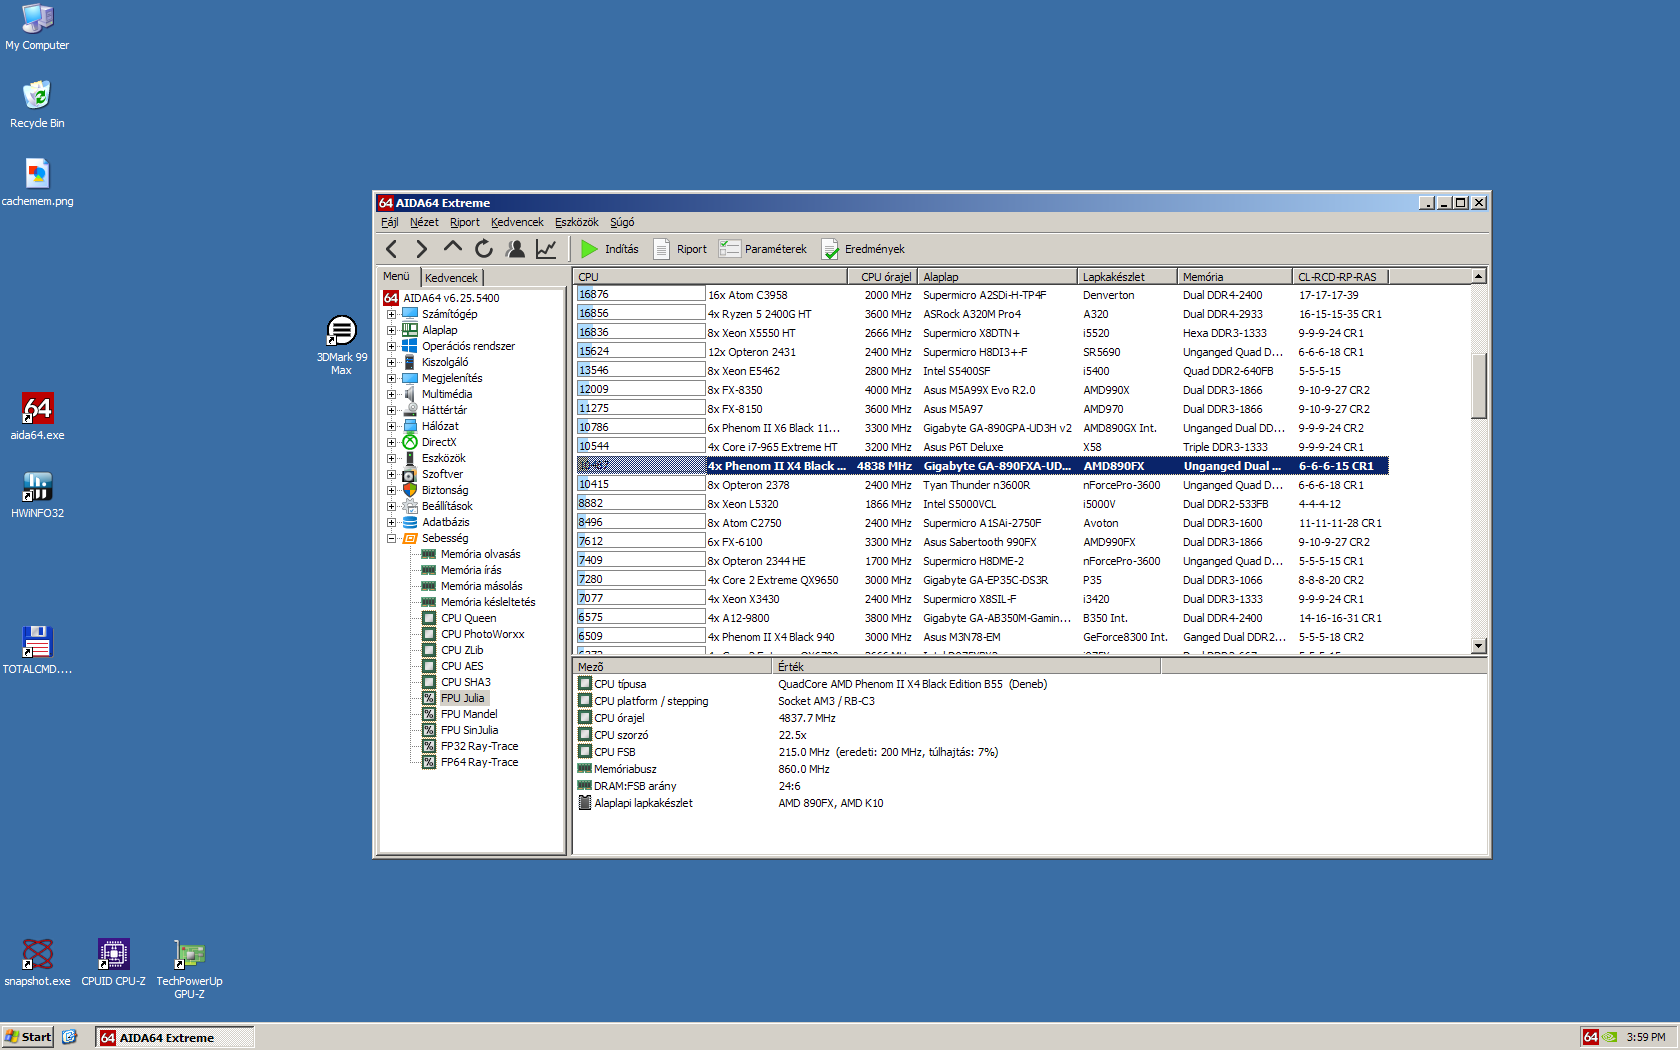Select the CPU AES benchmark
The height and width of the screenshot is (1050, 1680).
pyautogui.click(x=462, y=666)
